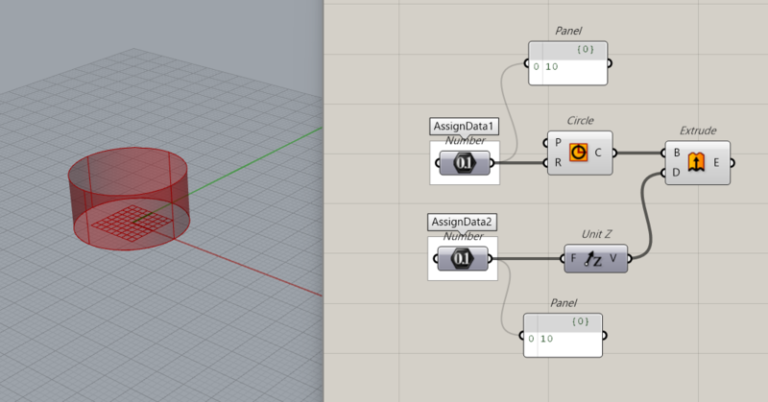Select the Number parameter under AssignData1
The width and height of the screenshot is (768, 402).
coord(463,162)
